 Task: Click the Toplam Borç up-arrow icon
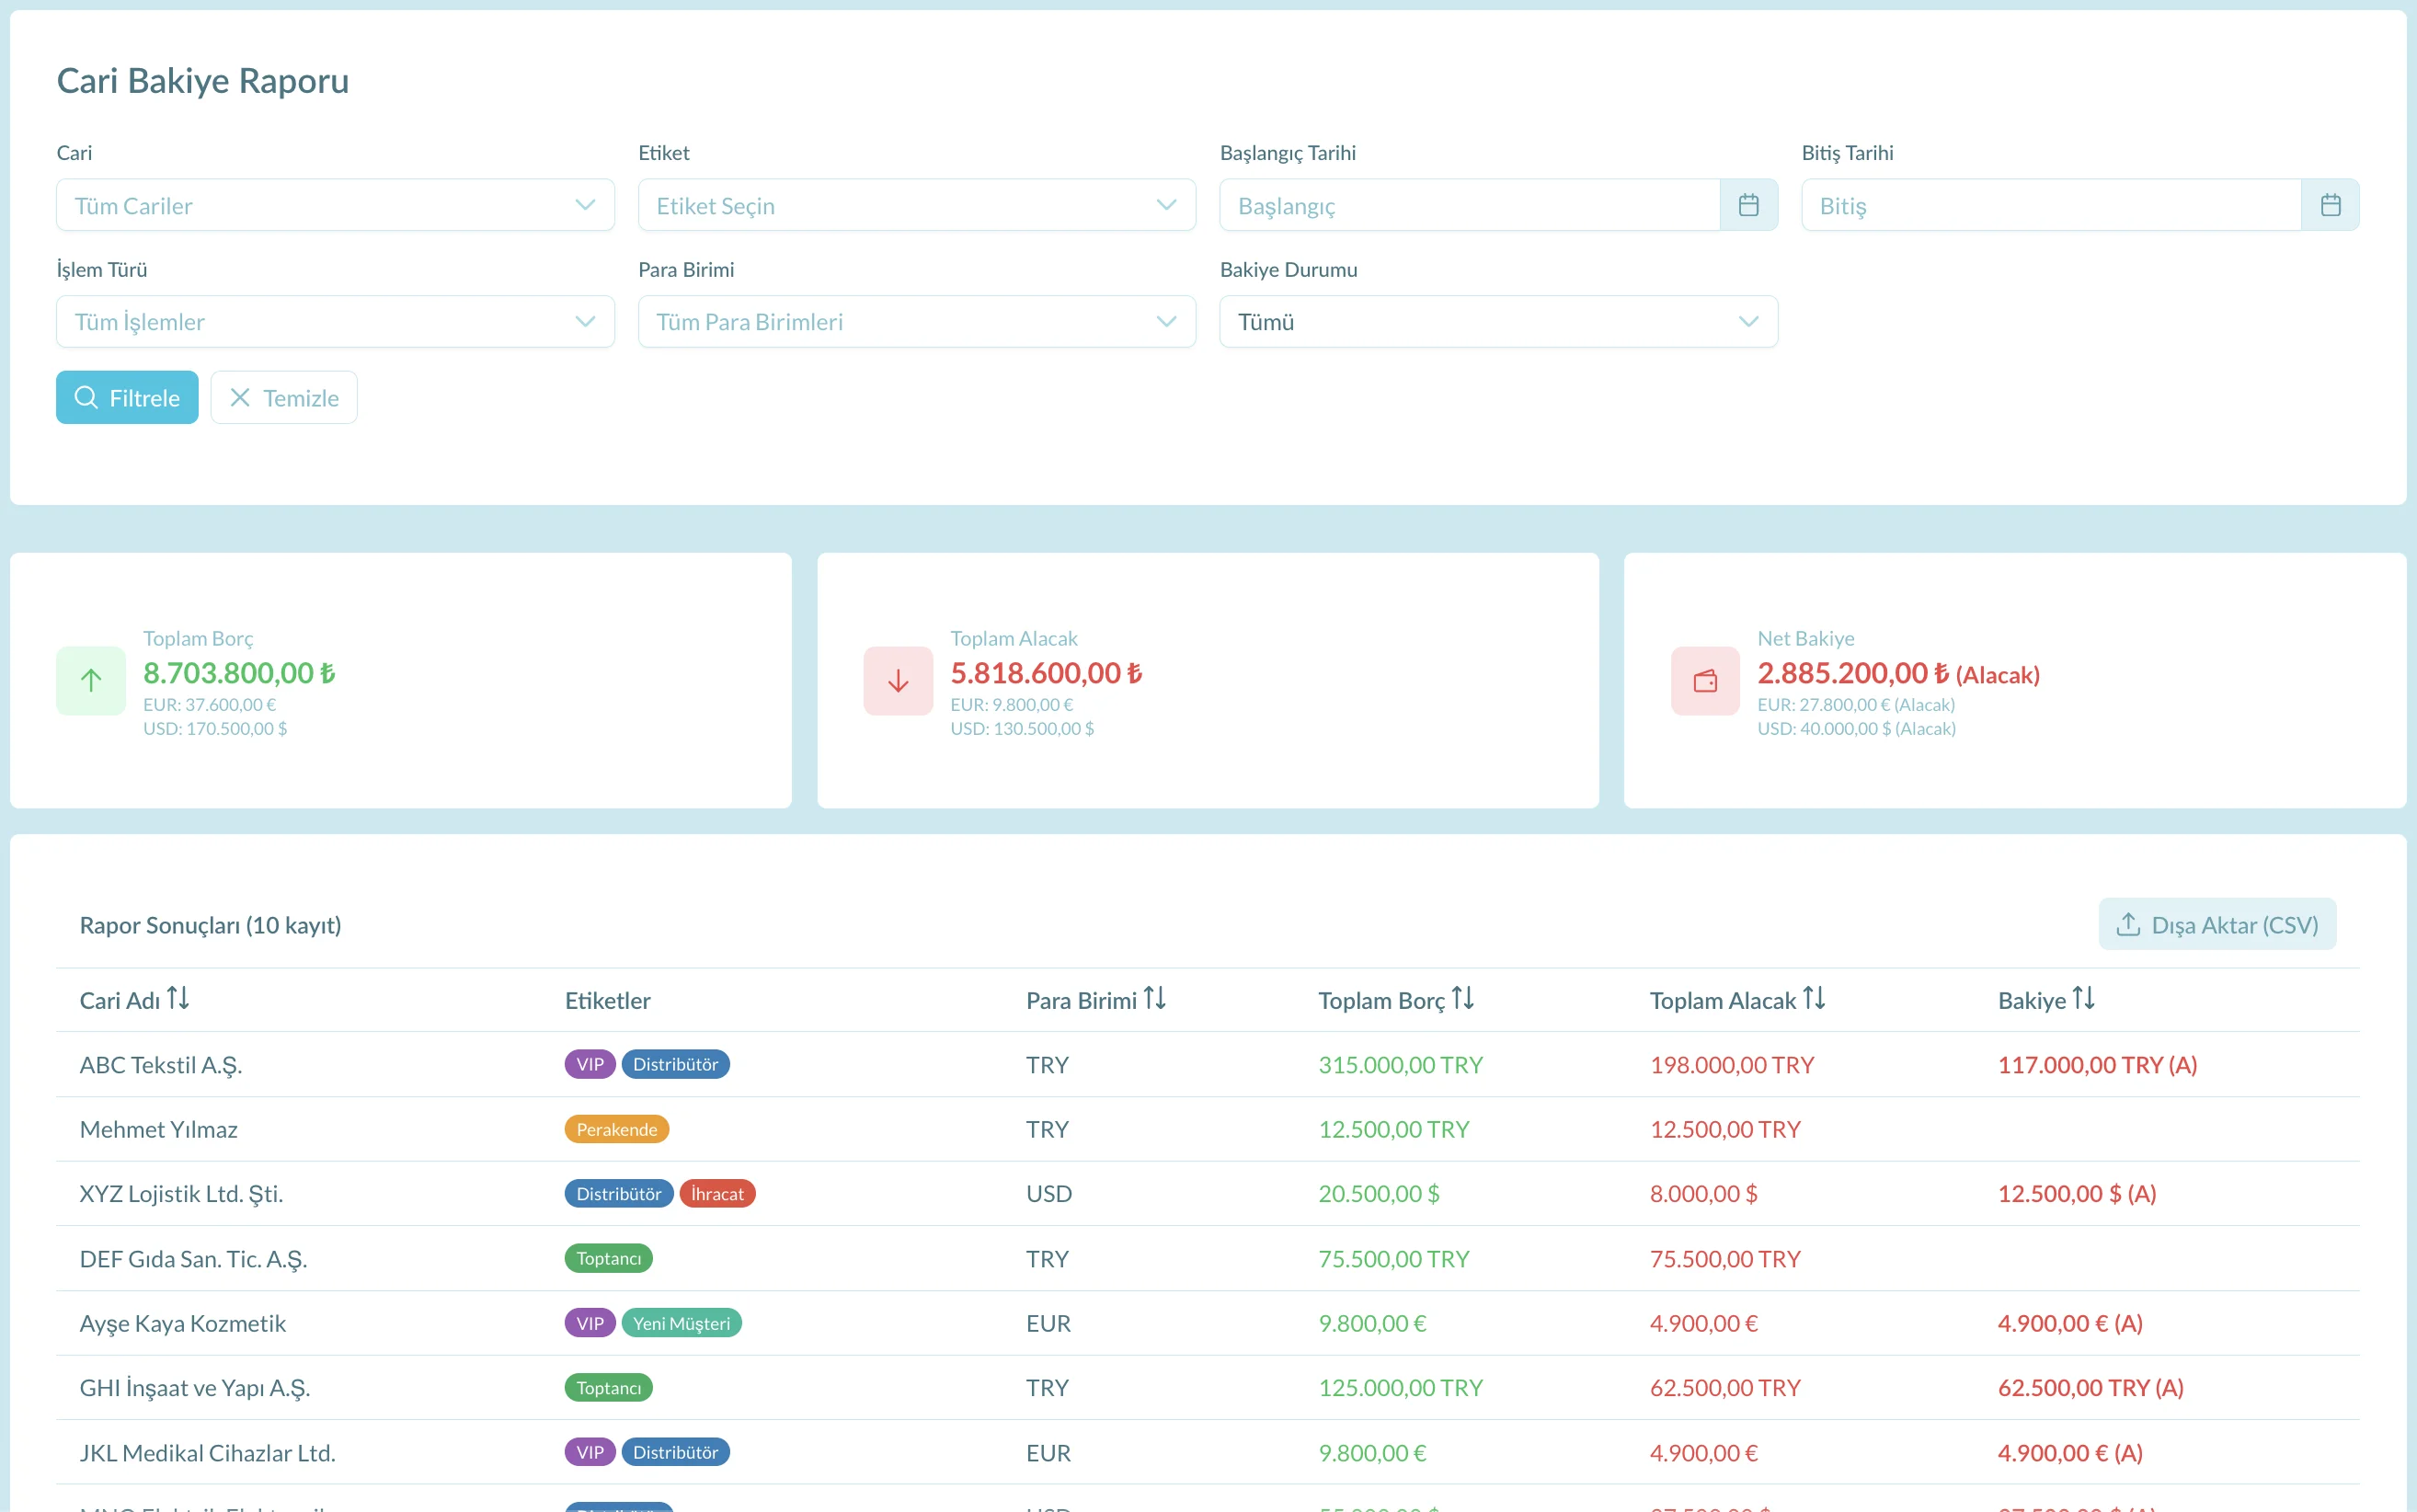pyautogui.click(x=91, y=681)
